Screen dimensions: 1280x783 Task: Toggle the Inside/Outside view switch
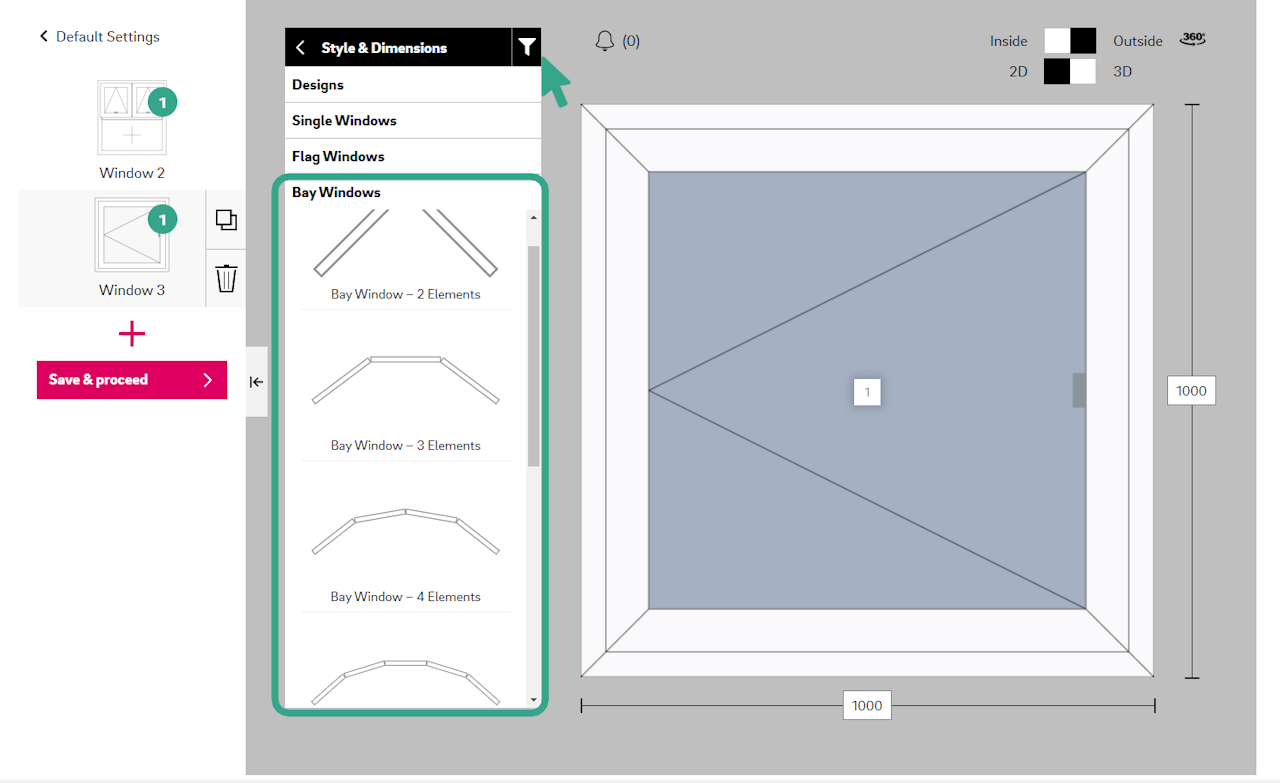tap(1070, 41)
